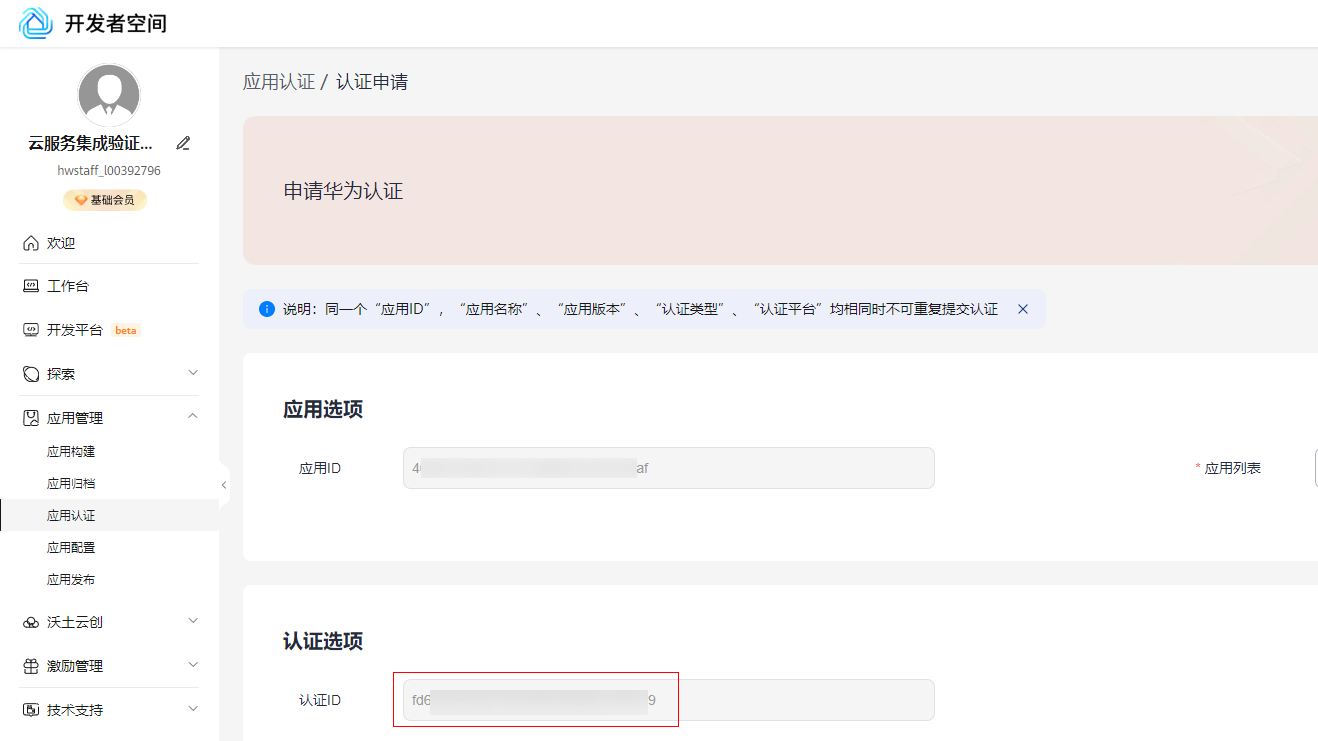The width and height of the screenshot is (1318, 741).
Task: Click the 应用ID input field
Action: [669, 468]
